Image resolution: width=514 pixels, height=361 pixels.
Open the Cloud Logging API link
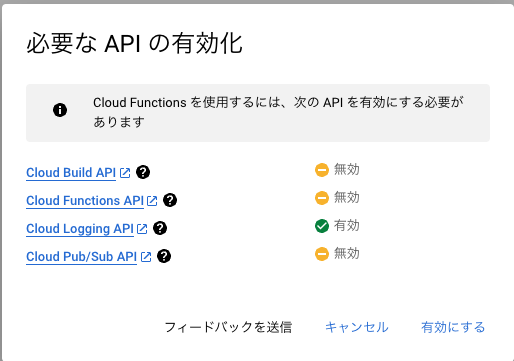(x=80, y=229)
